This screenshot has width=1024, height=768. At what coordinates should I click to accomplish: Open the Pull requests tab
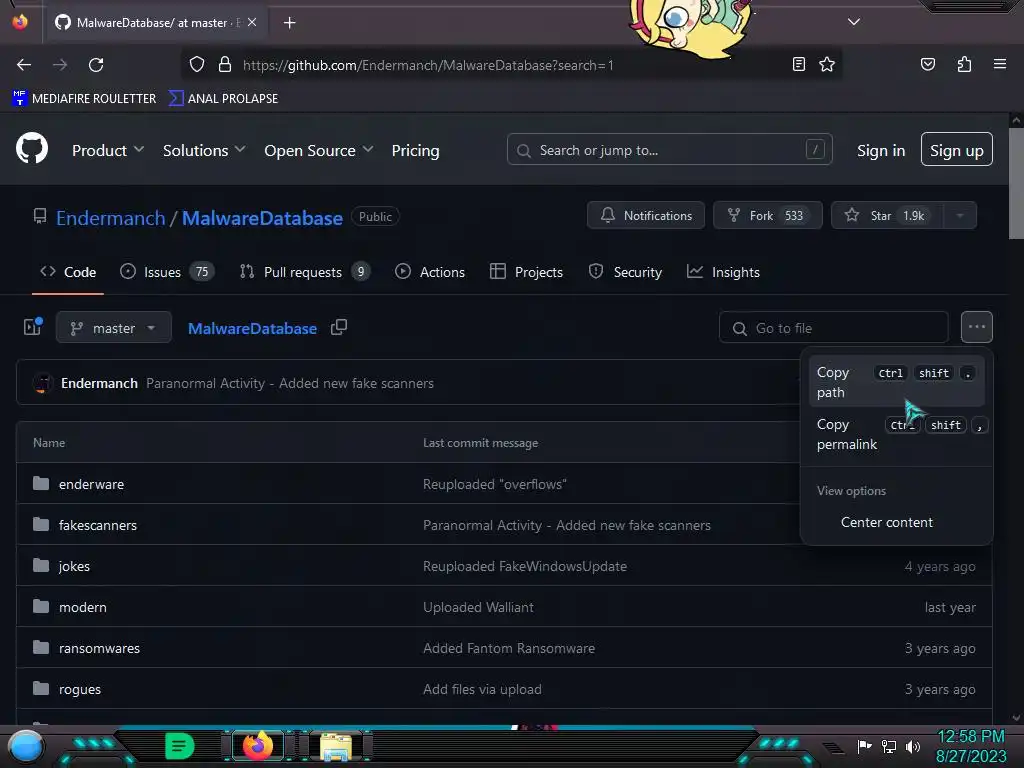[304, 272]
